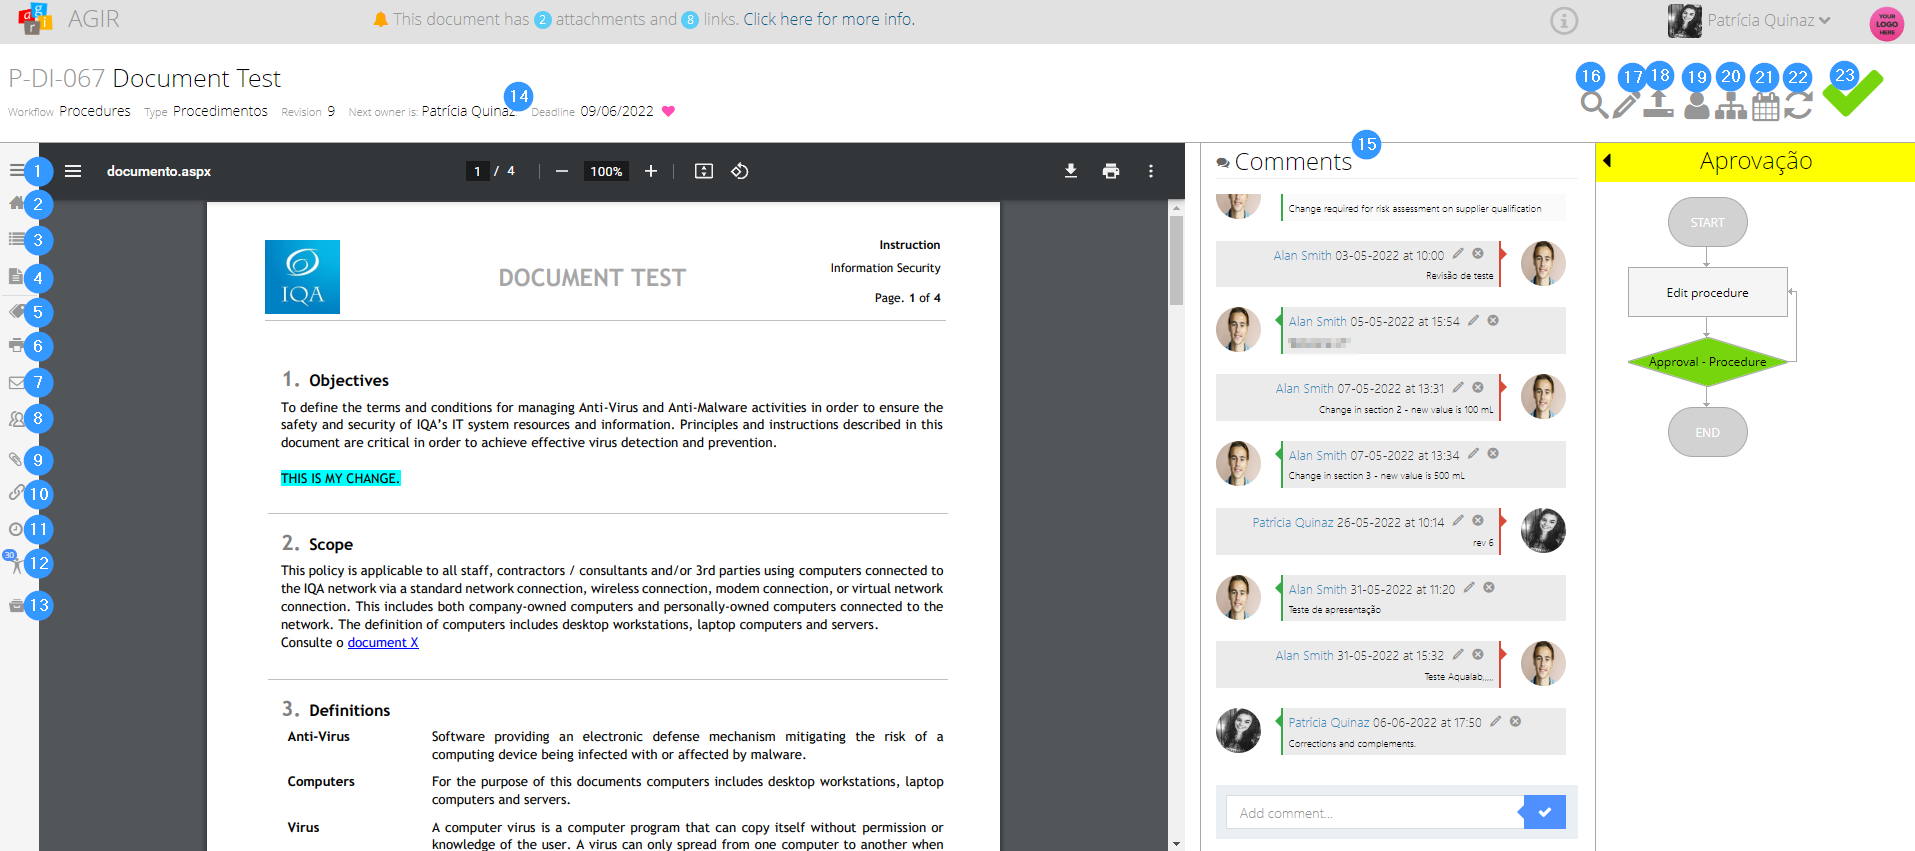Edit Alan Smith 31-05-2022 15:32 comment
Image resolution: width=1915 pixels, height=851 pixels.
pyautogui.click(x=1458, y=655)
